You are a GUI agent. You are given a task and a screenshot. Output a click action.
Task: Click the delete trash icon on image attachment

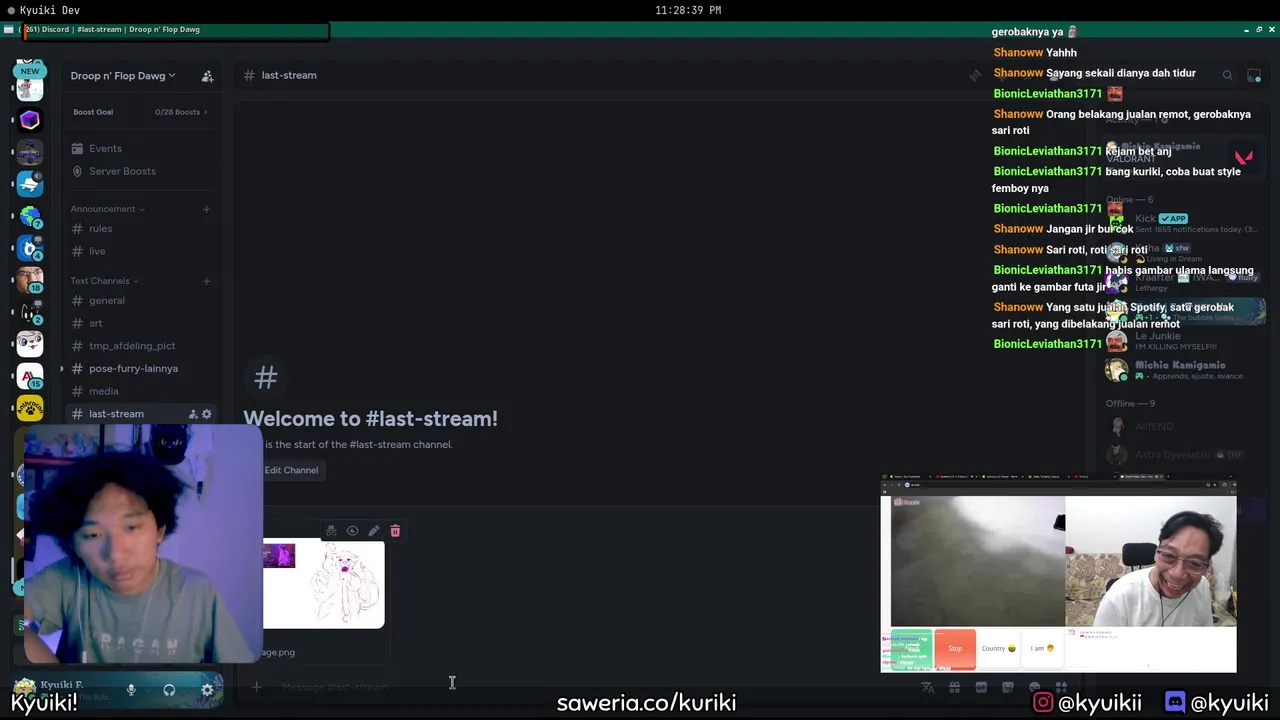(395, 531)
